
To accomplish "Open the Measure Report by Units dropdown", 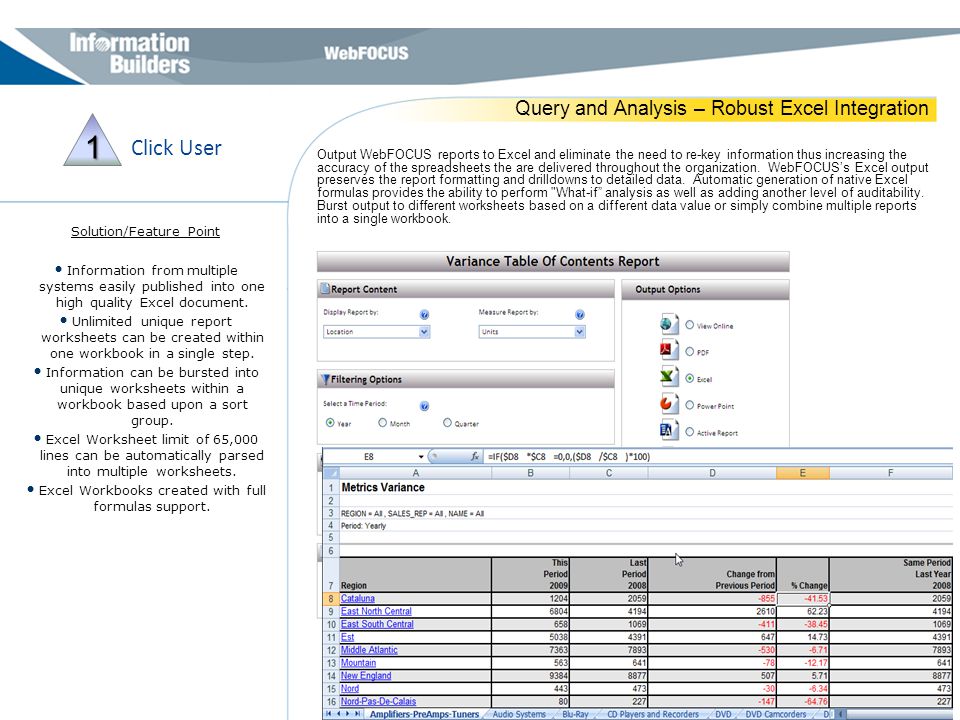I will 532,331.
